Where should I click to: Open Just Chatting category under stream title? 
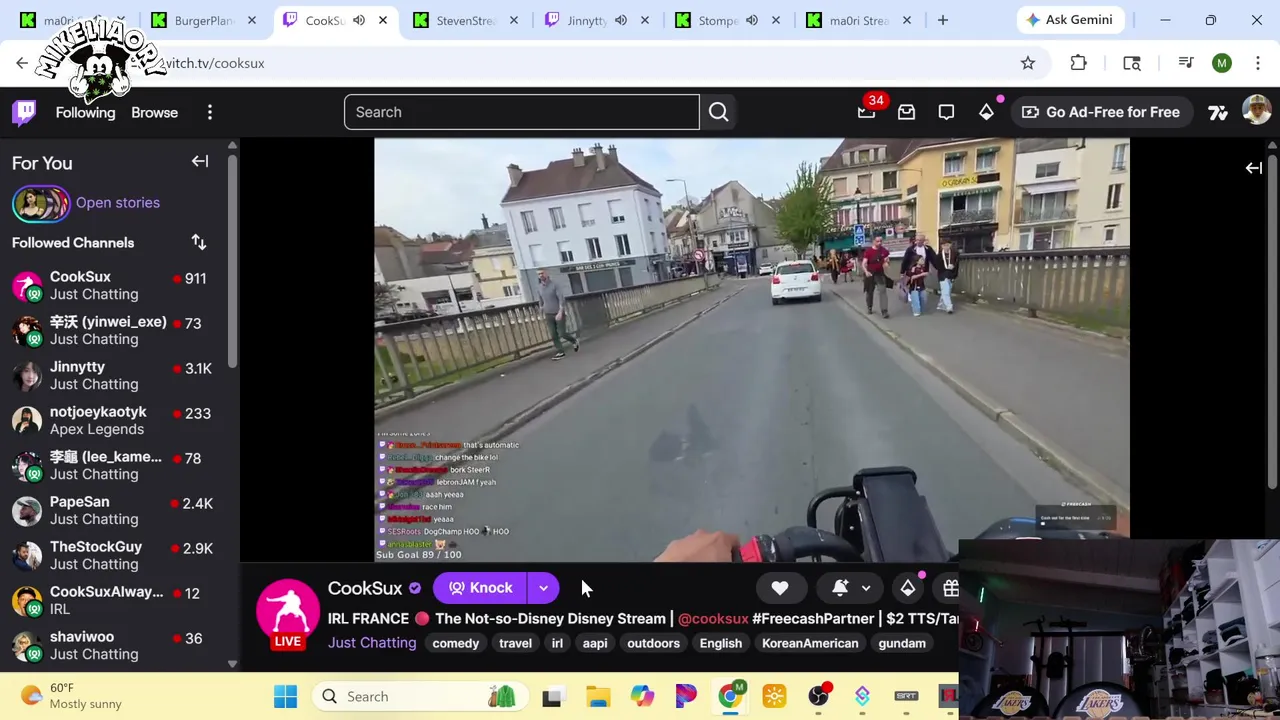pyautogui.click(x=372, y=643)
